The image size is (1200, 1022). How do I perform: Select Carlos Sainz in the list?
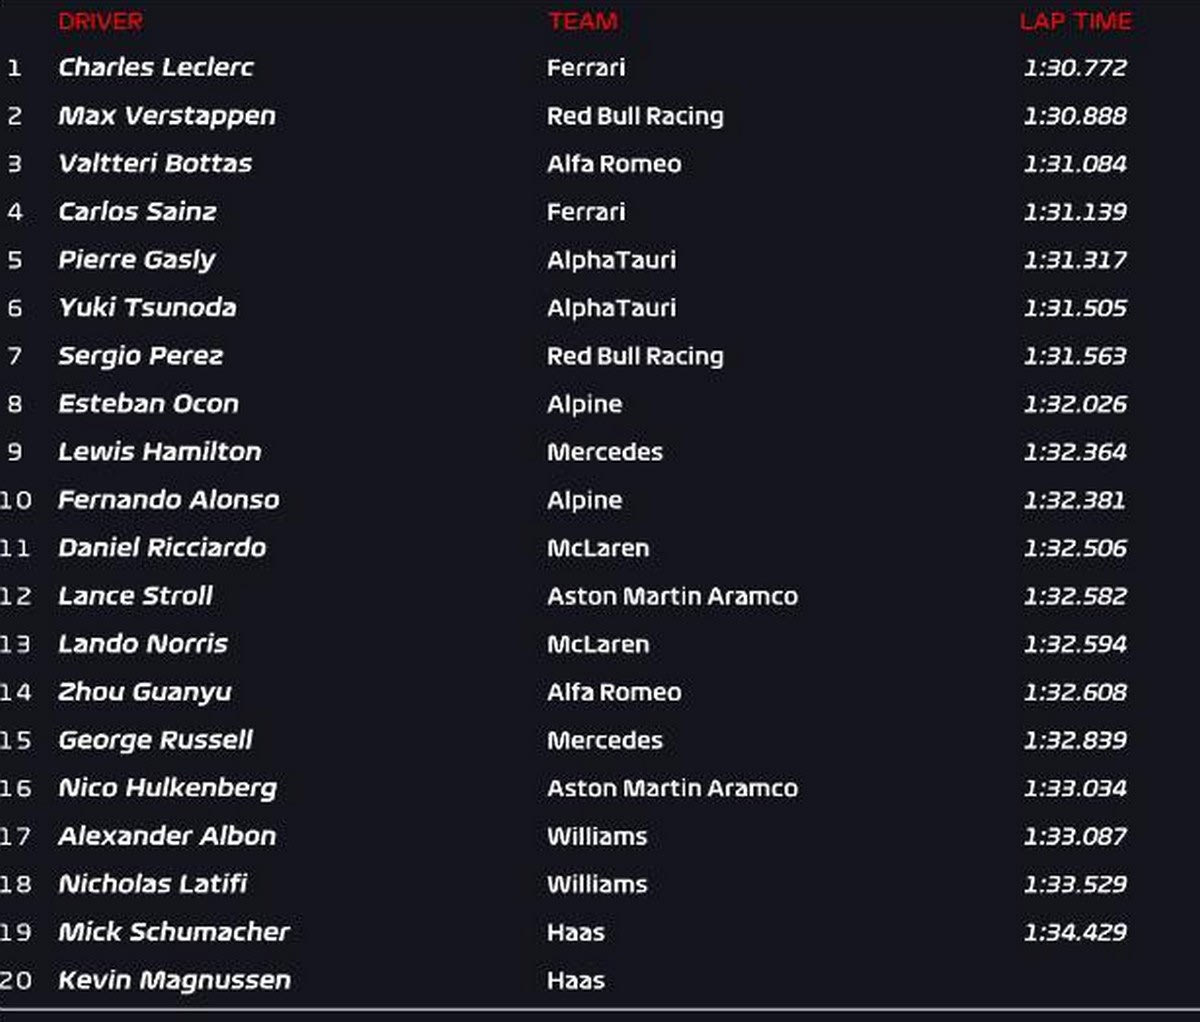[137, 212]
